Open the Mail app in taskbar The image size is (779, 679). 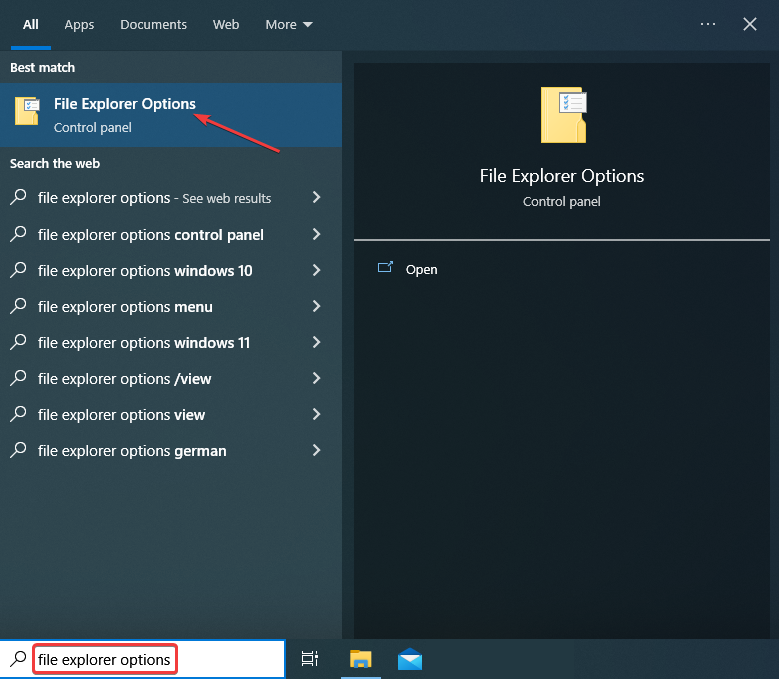coord(410,658)
